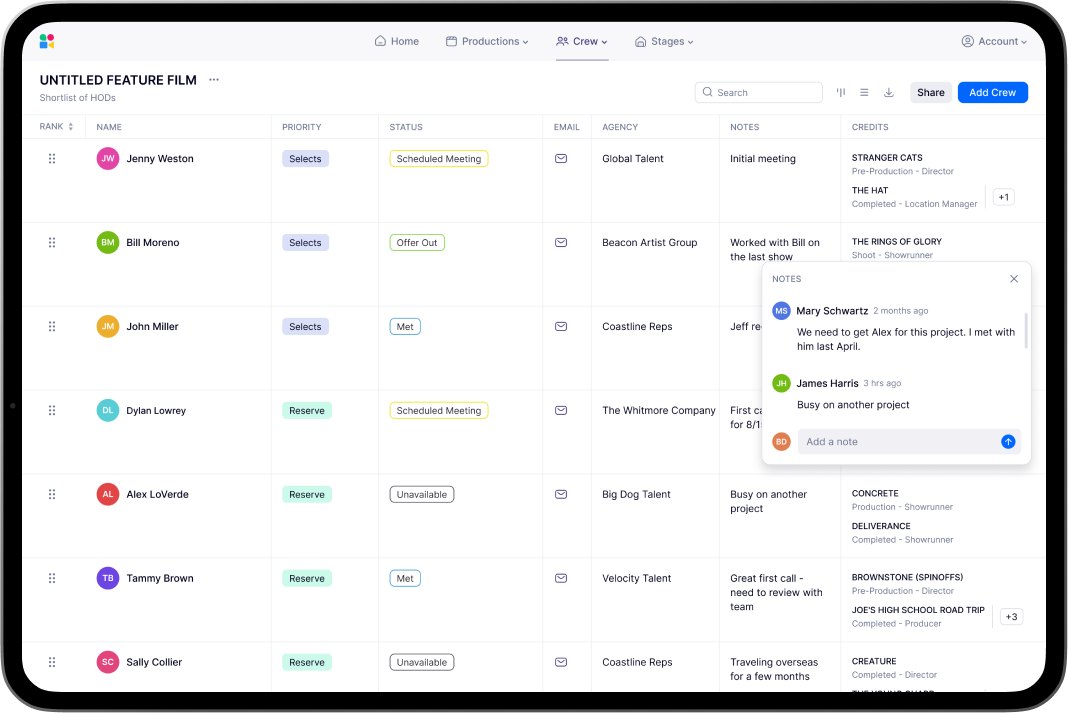
Task: Click the app logo in top left
Action: click(47, 41)
